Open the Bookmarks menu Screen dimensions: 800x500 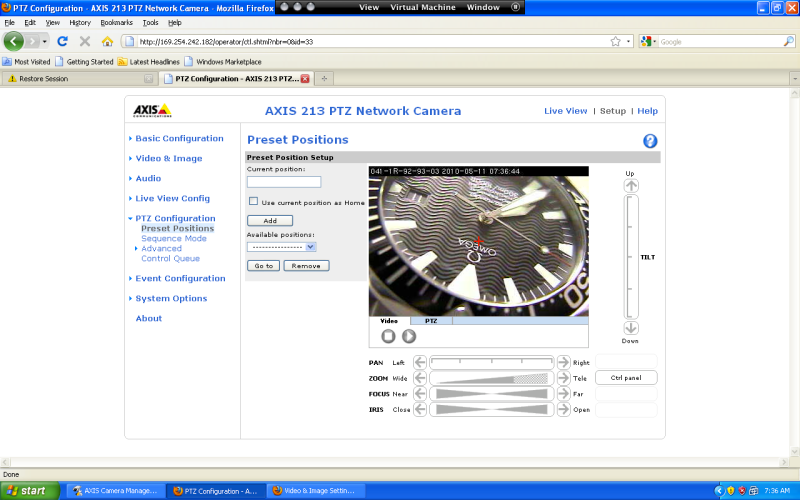pos(116,22)
